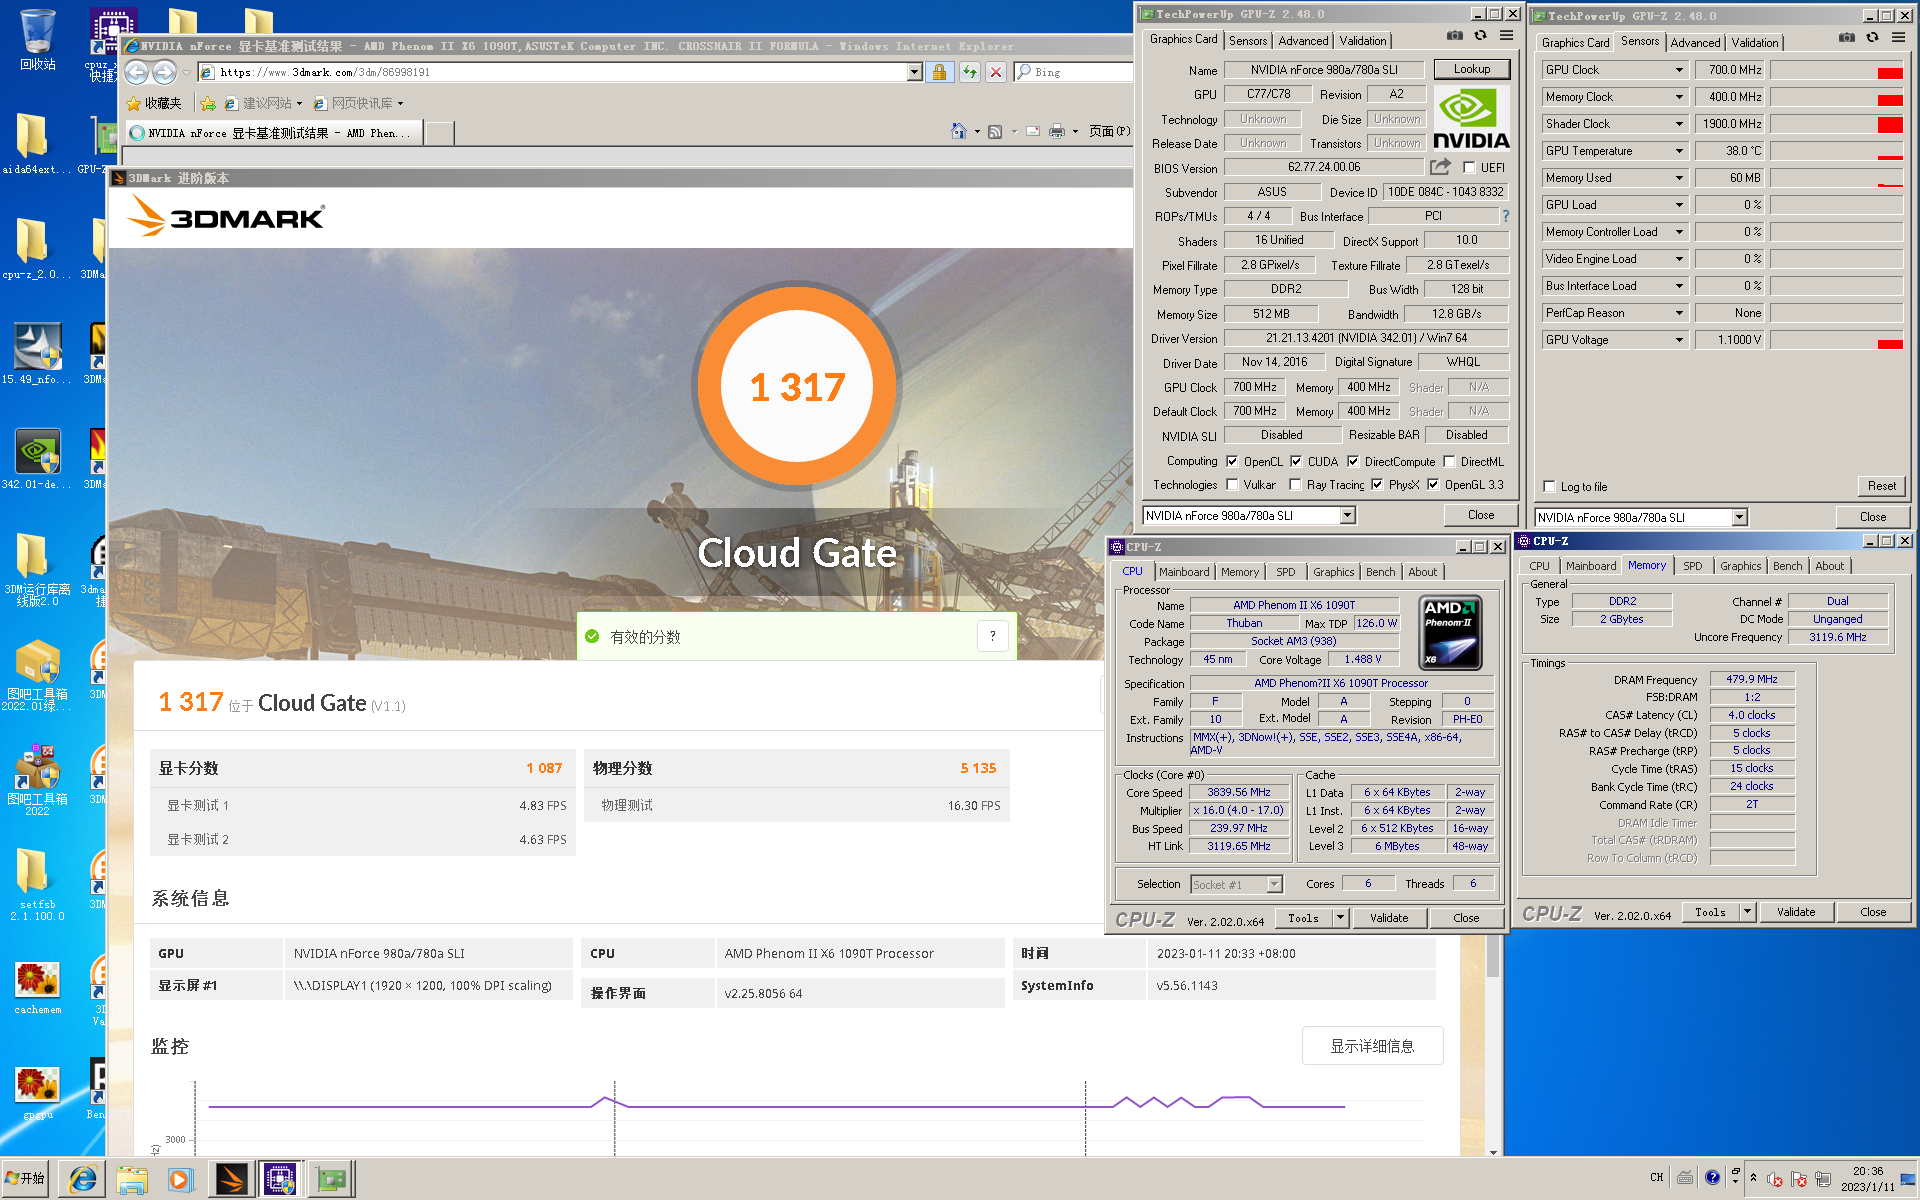Refresh the GPU-Z Sensors window
1920x1200 pixels.
[1872, 37]
